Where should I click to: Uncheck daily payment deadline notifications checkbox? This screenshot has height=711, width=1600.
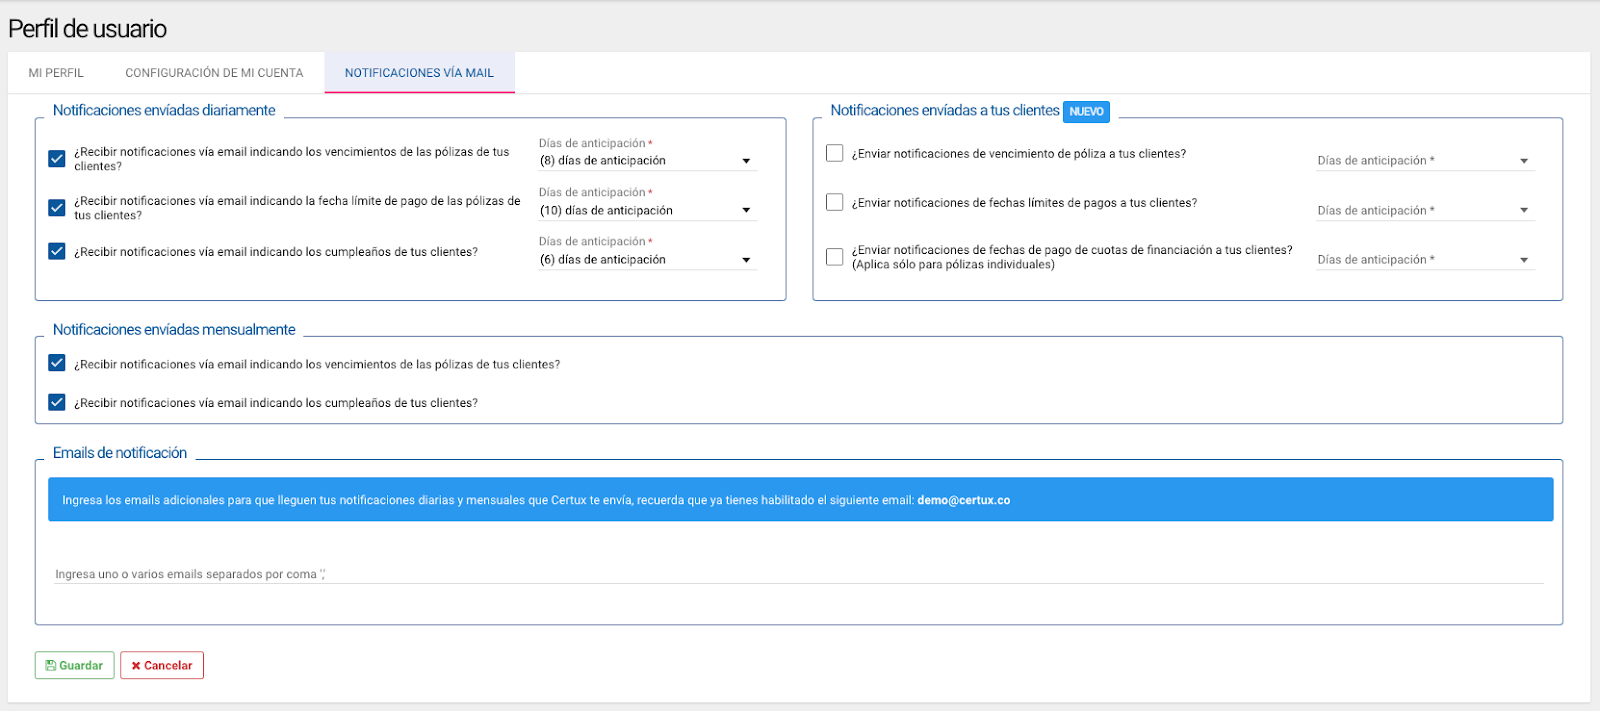57,208
